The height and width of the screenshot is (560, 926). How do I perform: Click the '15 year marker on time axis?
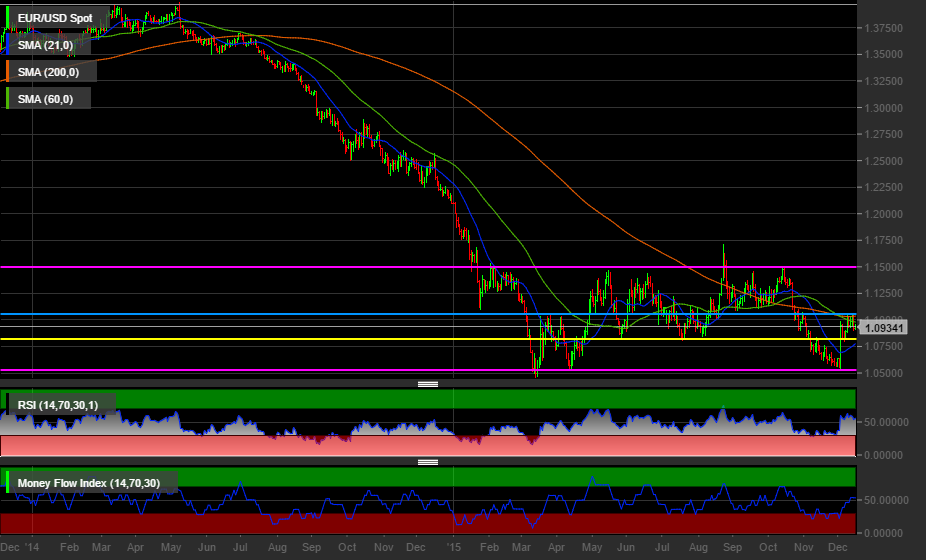(454, 548)
